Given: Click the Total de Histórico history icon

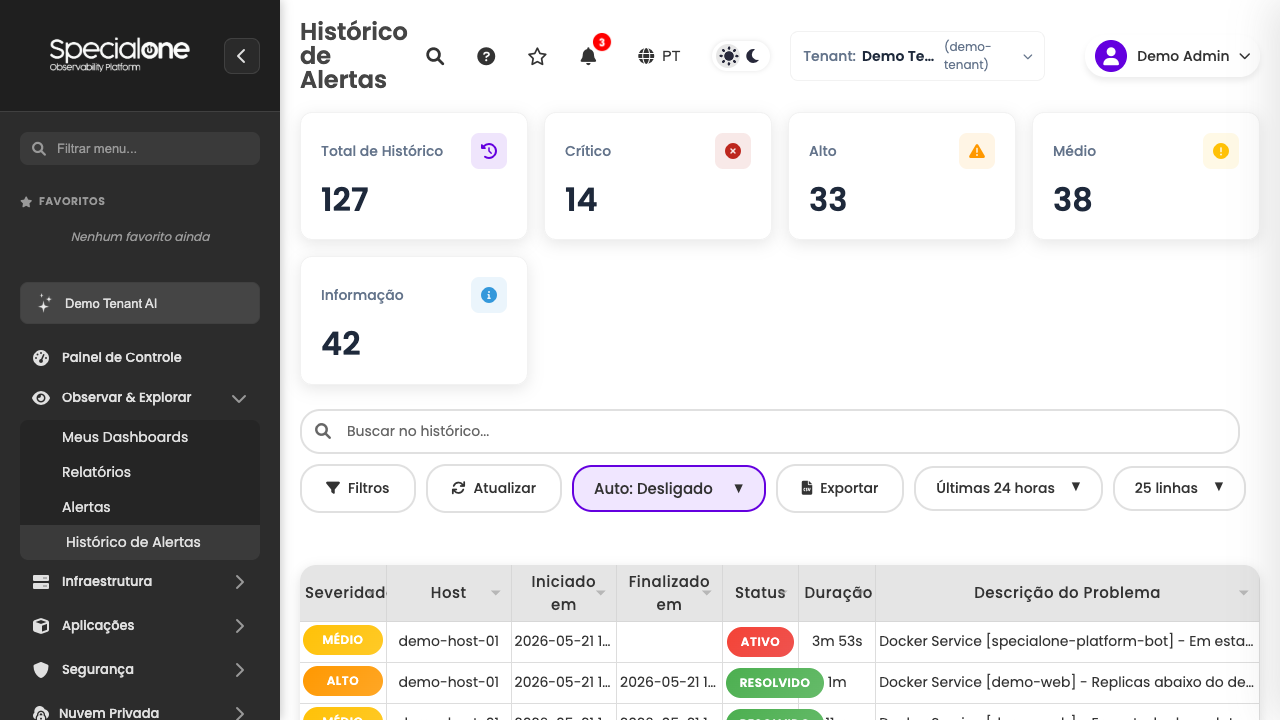Looking at the screenshot, I should click(x=489, y=151).
